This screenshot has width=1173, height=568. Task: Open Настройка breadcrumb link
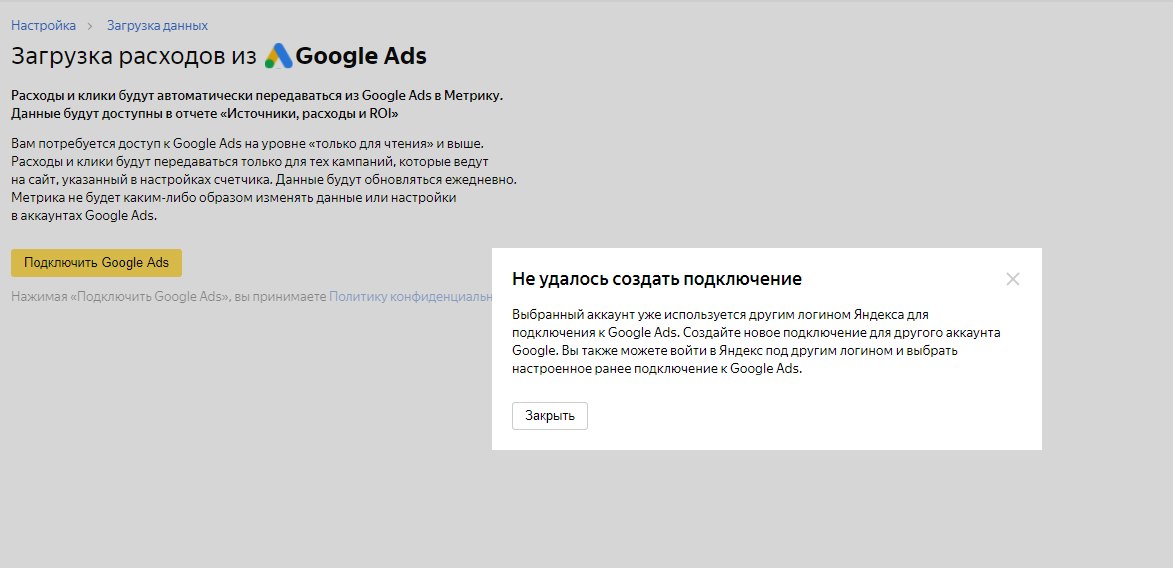coord(43,25)
